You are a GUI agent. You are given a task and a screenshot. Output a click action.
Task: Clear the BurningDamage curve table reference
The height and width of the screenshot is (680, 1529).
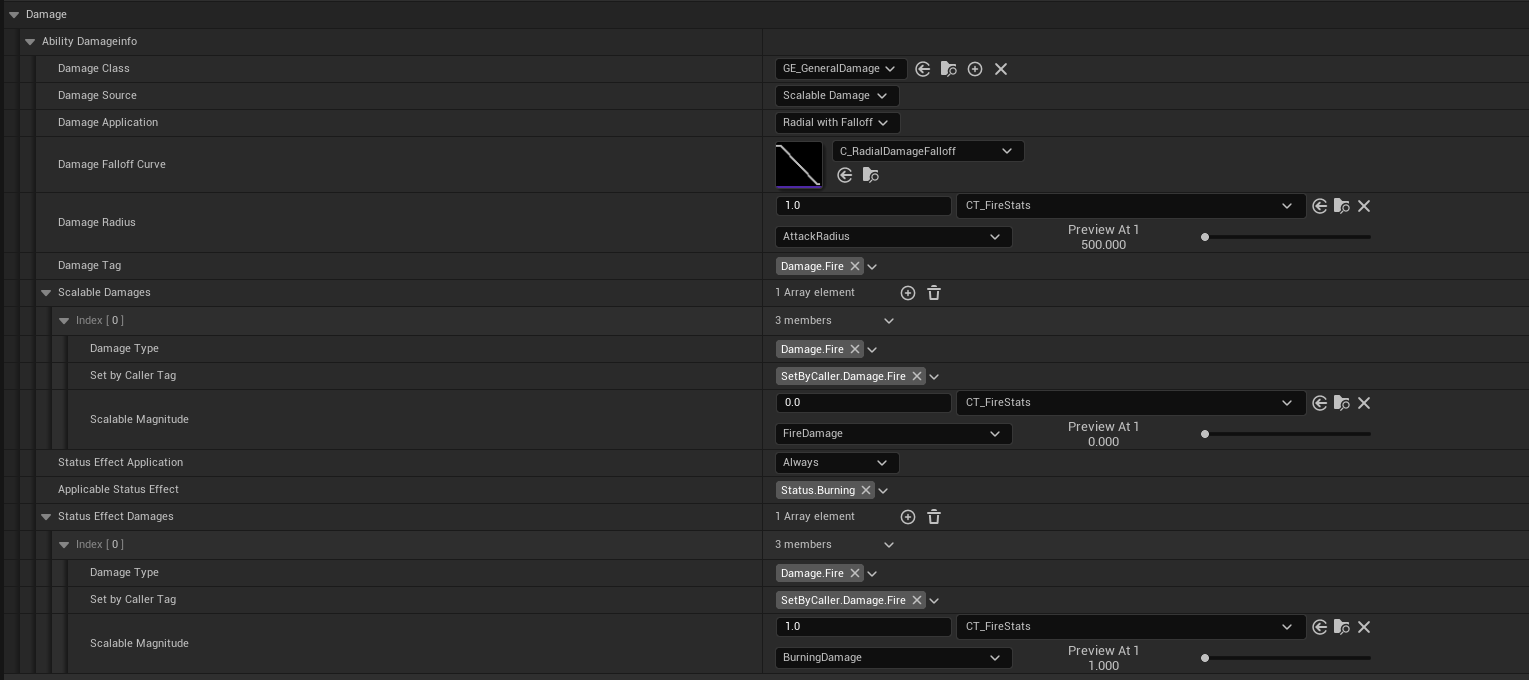pos(1364,627)
